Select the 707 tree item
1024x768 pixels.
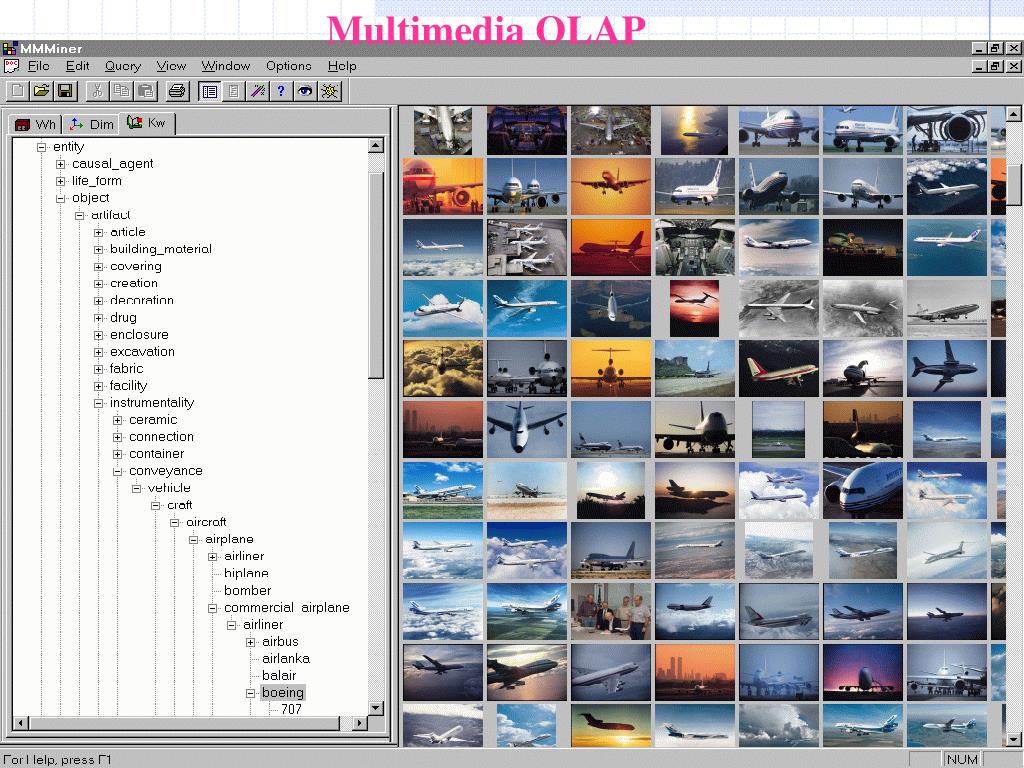click(x=291, y=709)
